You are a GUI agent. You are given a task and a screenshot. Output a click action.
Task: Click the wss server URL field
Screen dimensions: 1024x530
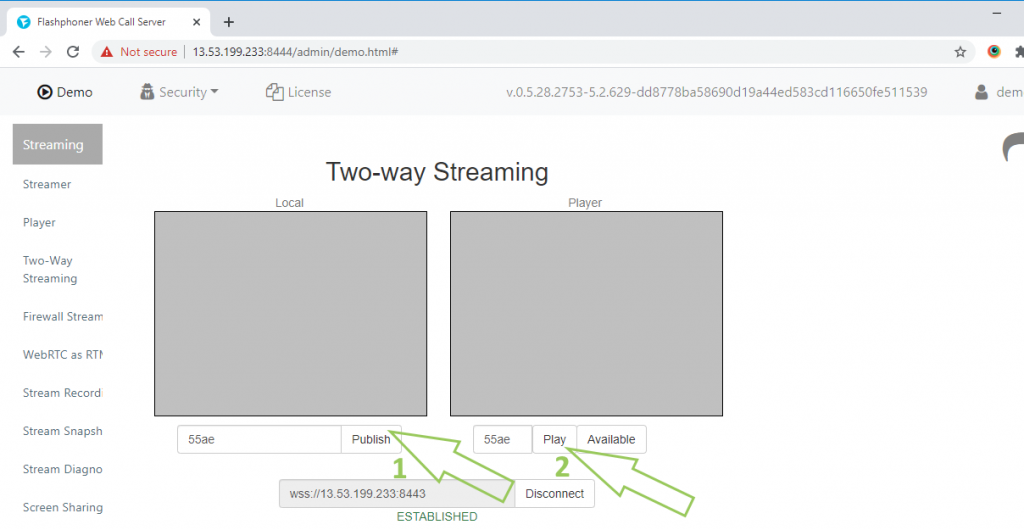click(x=397, y=493)
